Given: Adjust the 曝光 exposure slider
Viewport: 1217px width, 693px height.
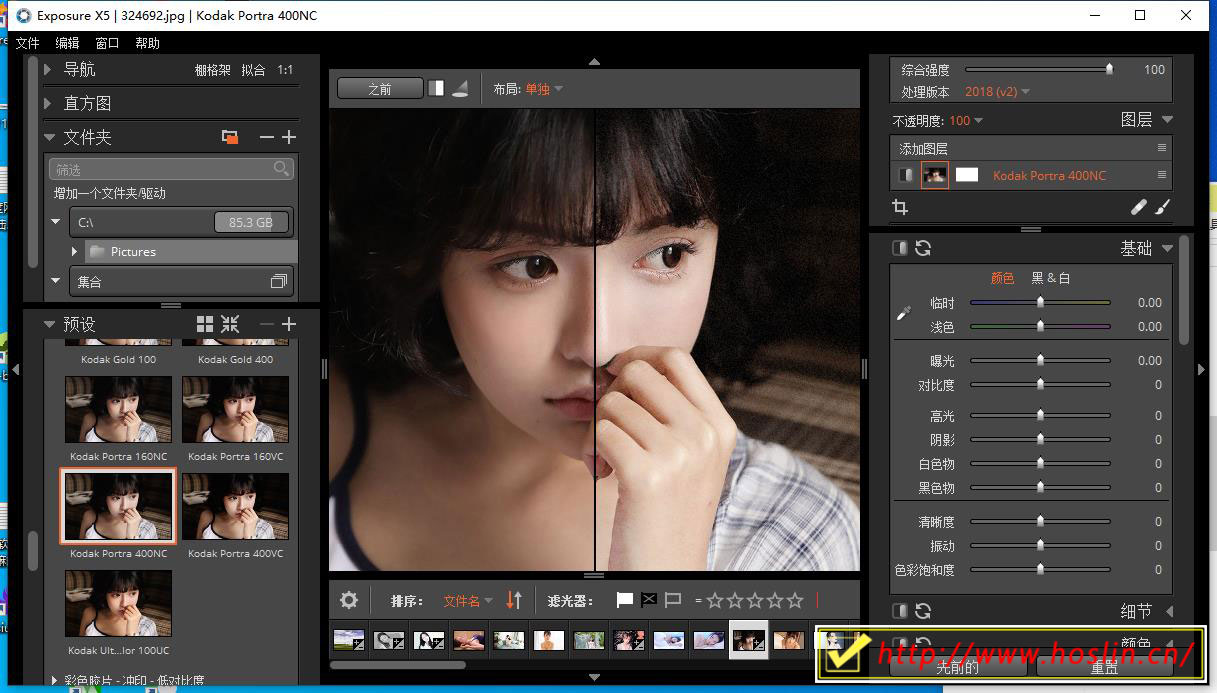Looking at the screenshot, I should coord(1040,360).
